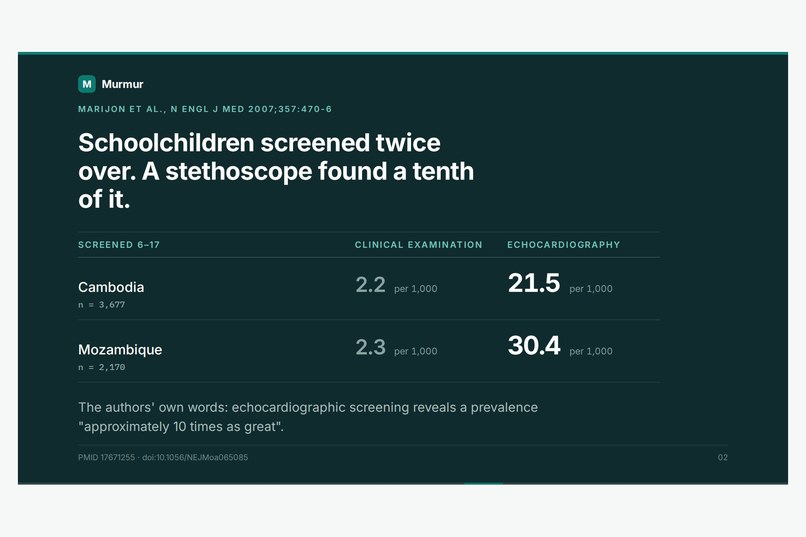Click the Cambodia row label
The width and height of the screenshot is (806, 537).
point(111,287)
